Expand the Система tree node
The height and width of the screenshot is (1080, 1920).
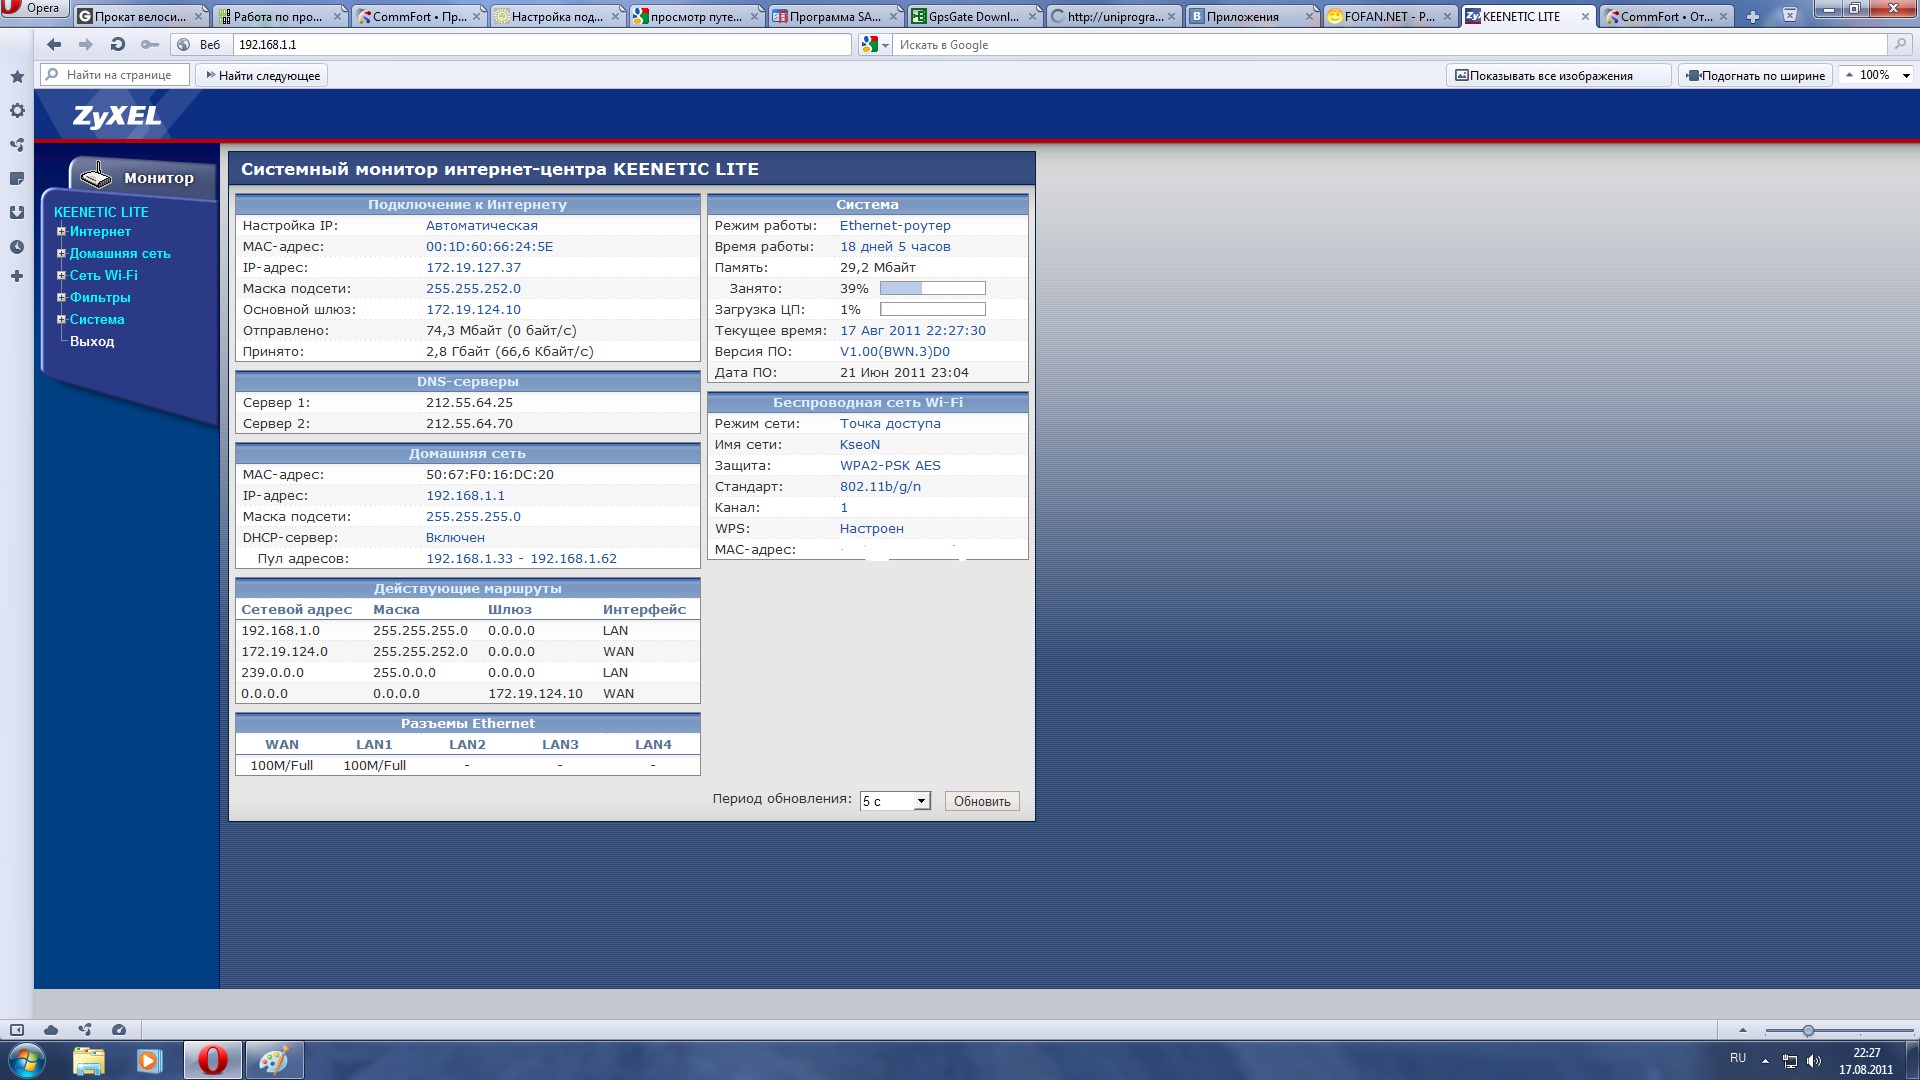pos(61,320)
